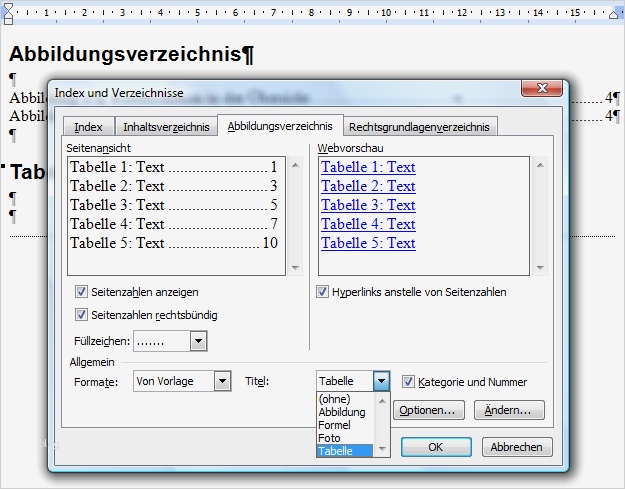
Task: Click the left indent marker on ruler
Action: click(8, 13)
